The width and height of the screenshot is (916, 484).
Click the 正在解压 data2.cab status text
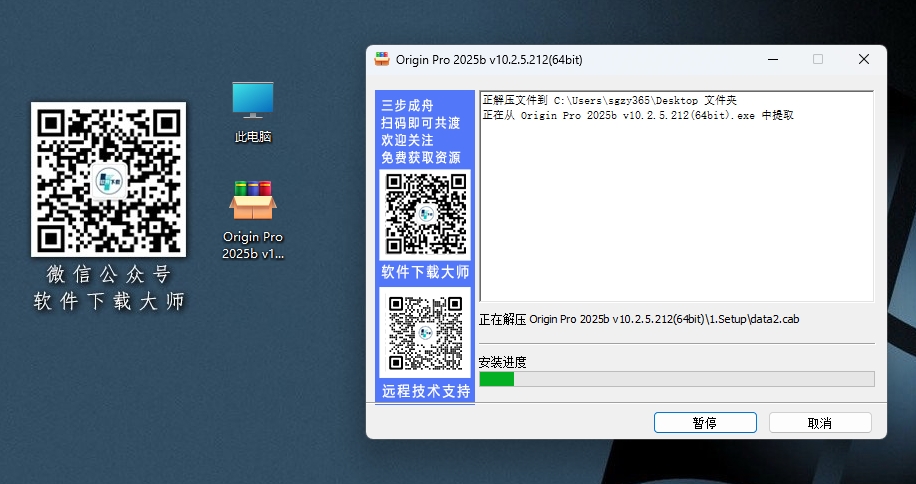[639, 320]
